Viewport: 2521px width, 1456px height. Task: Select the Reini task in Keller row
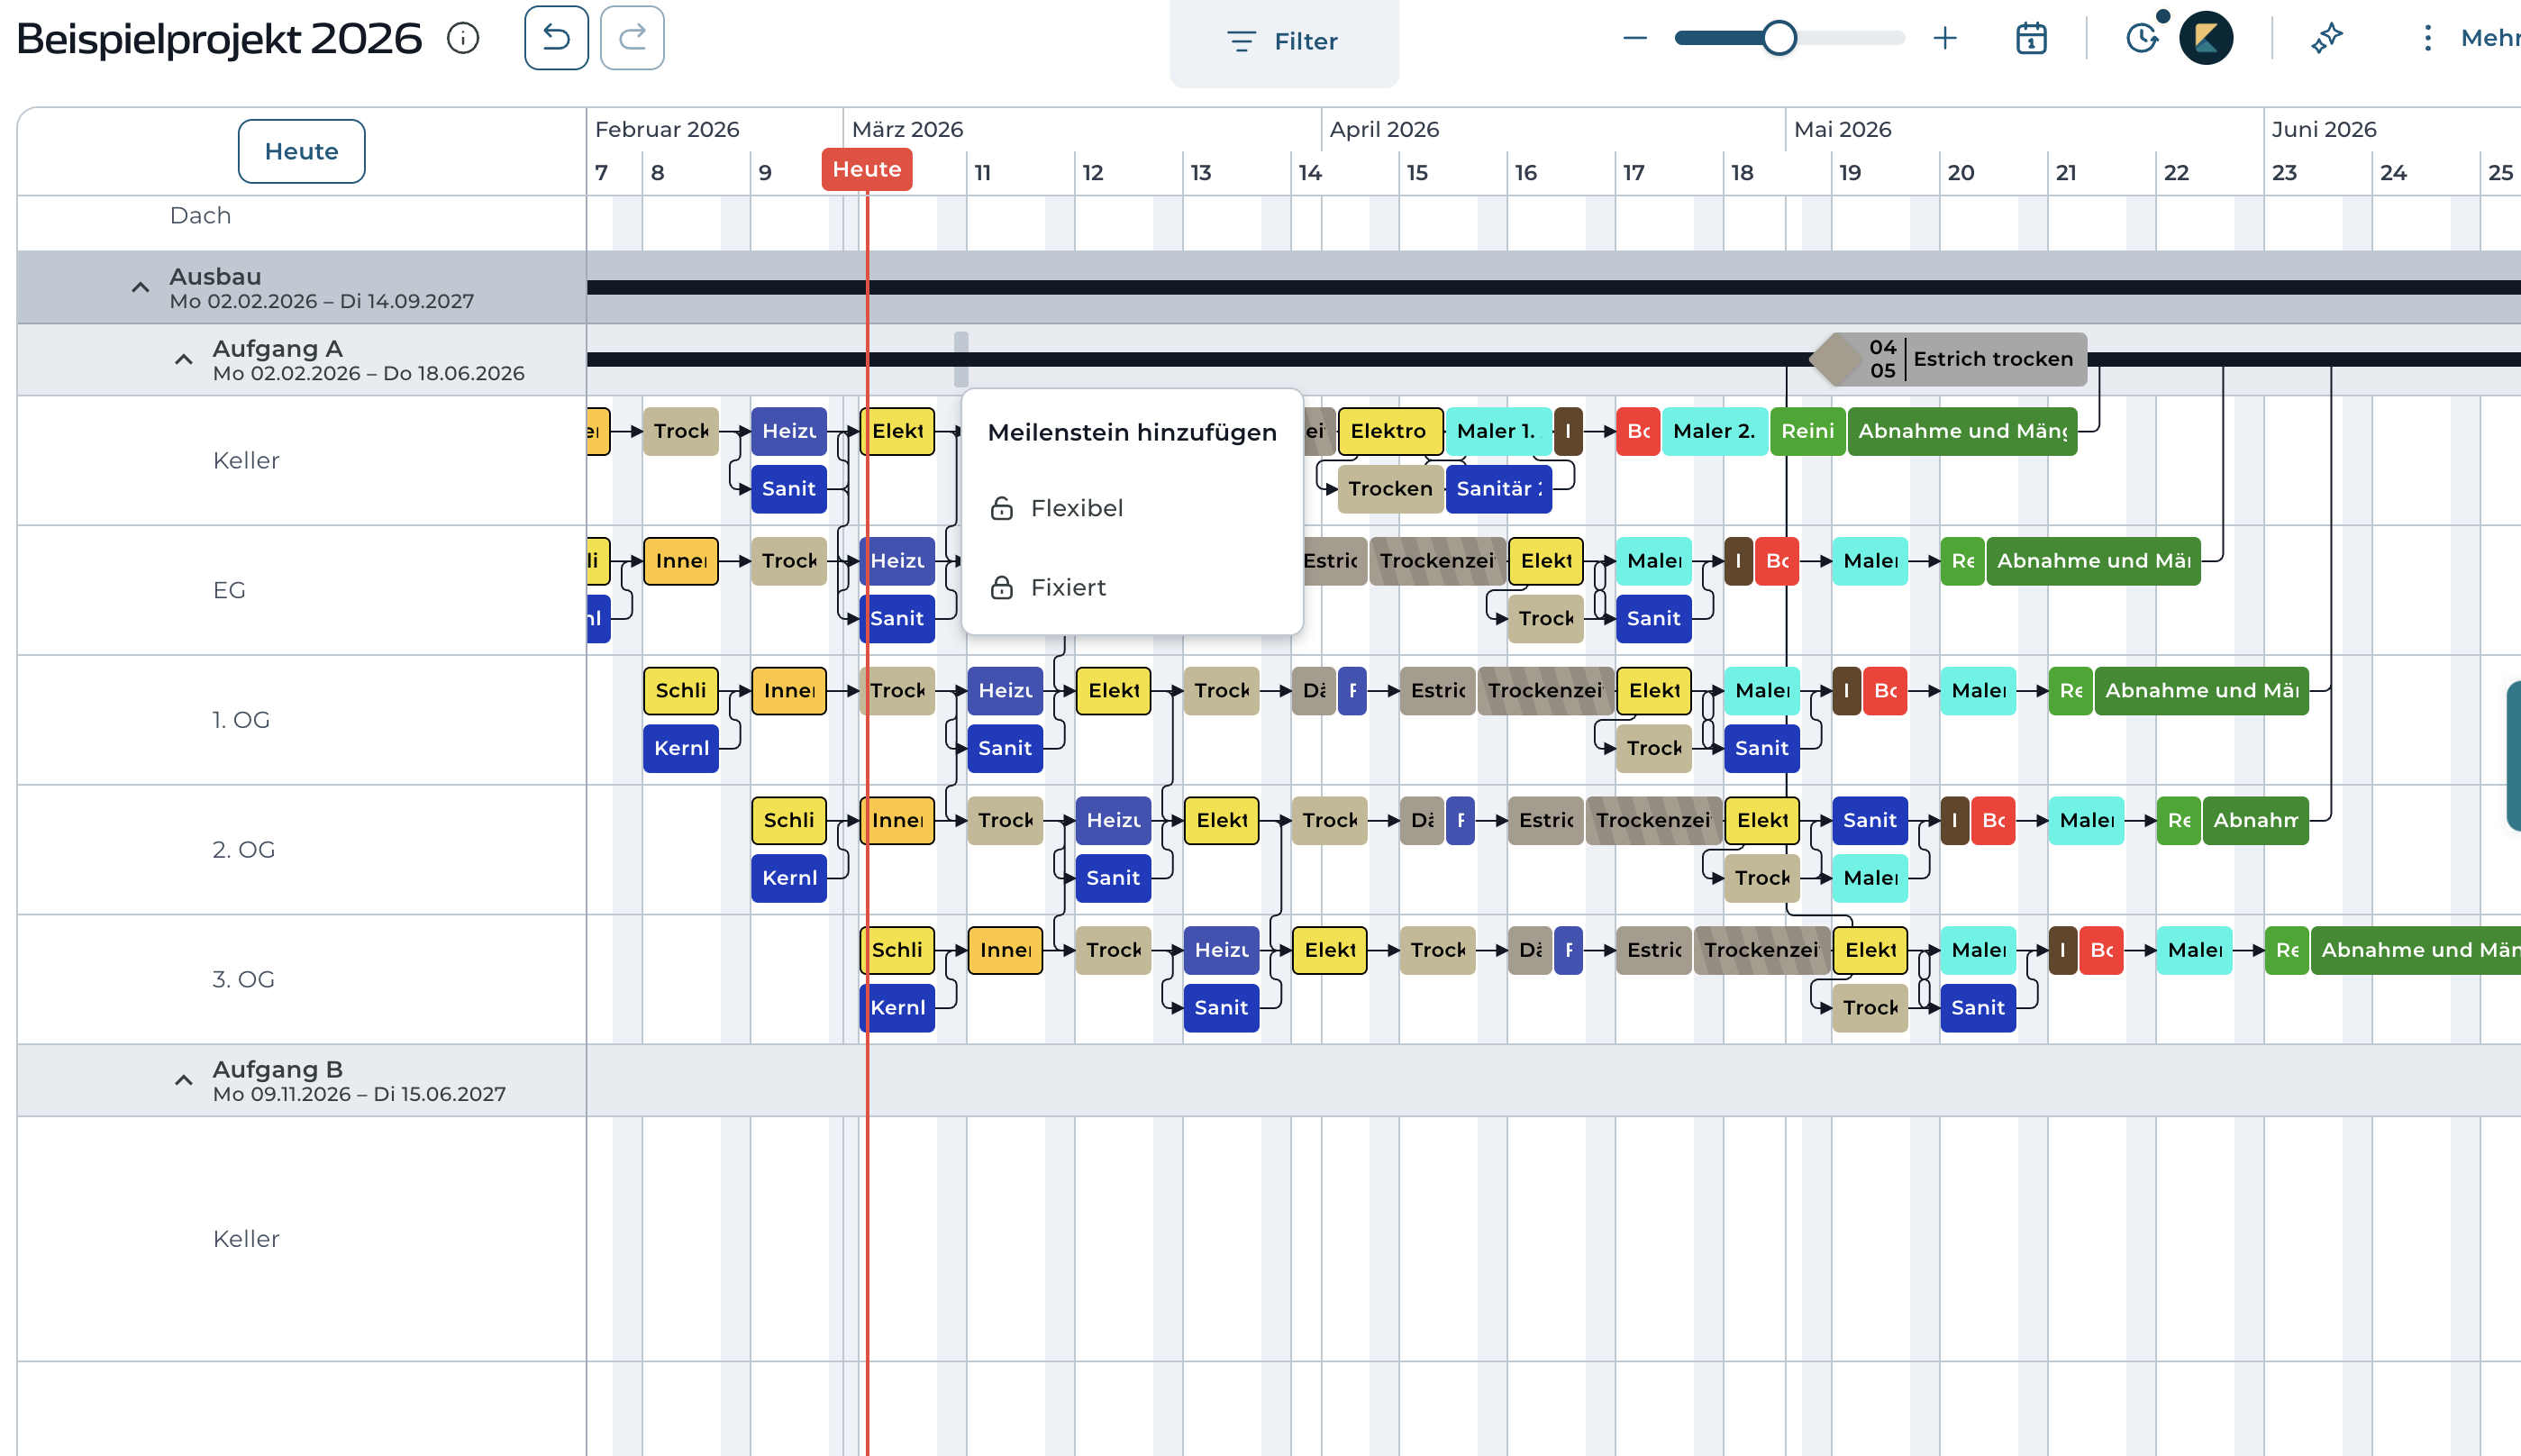[x=1807, y=431]
